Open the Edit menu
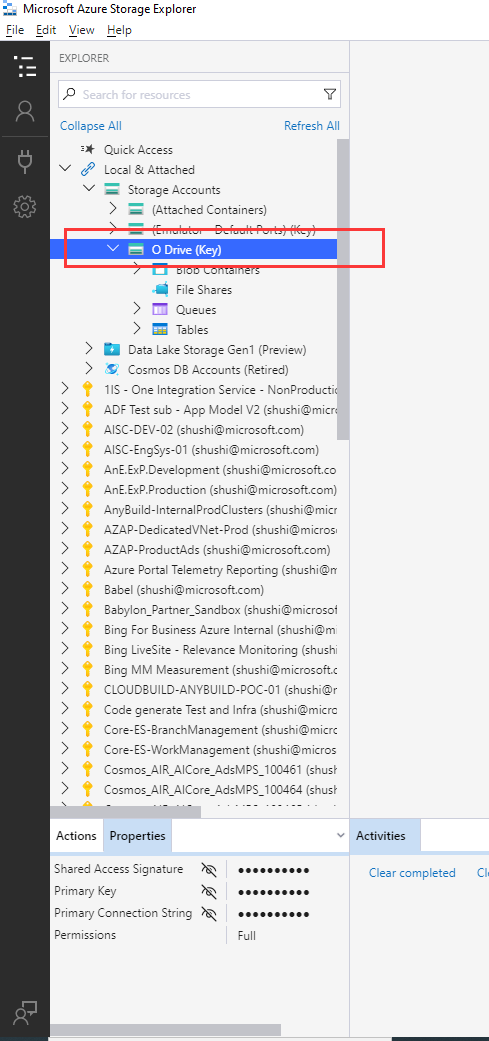This screenshot has height=1041, width=489. (46, 30)
